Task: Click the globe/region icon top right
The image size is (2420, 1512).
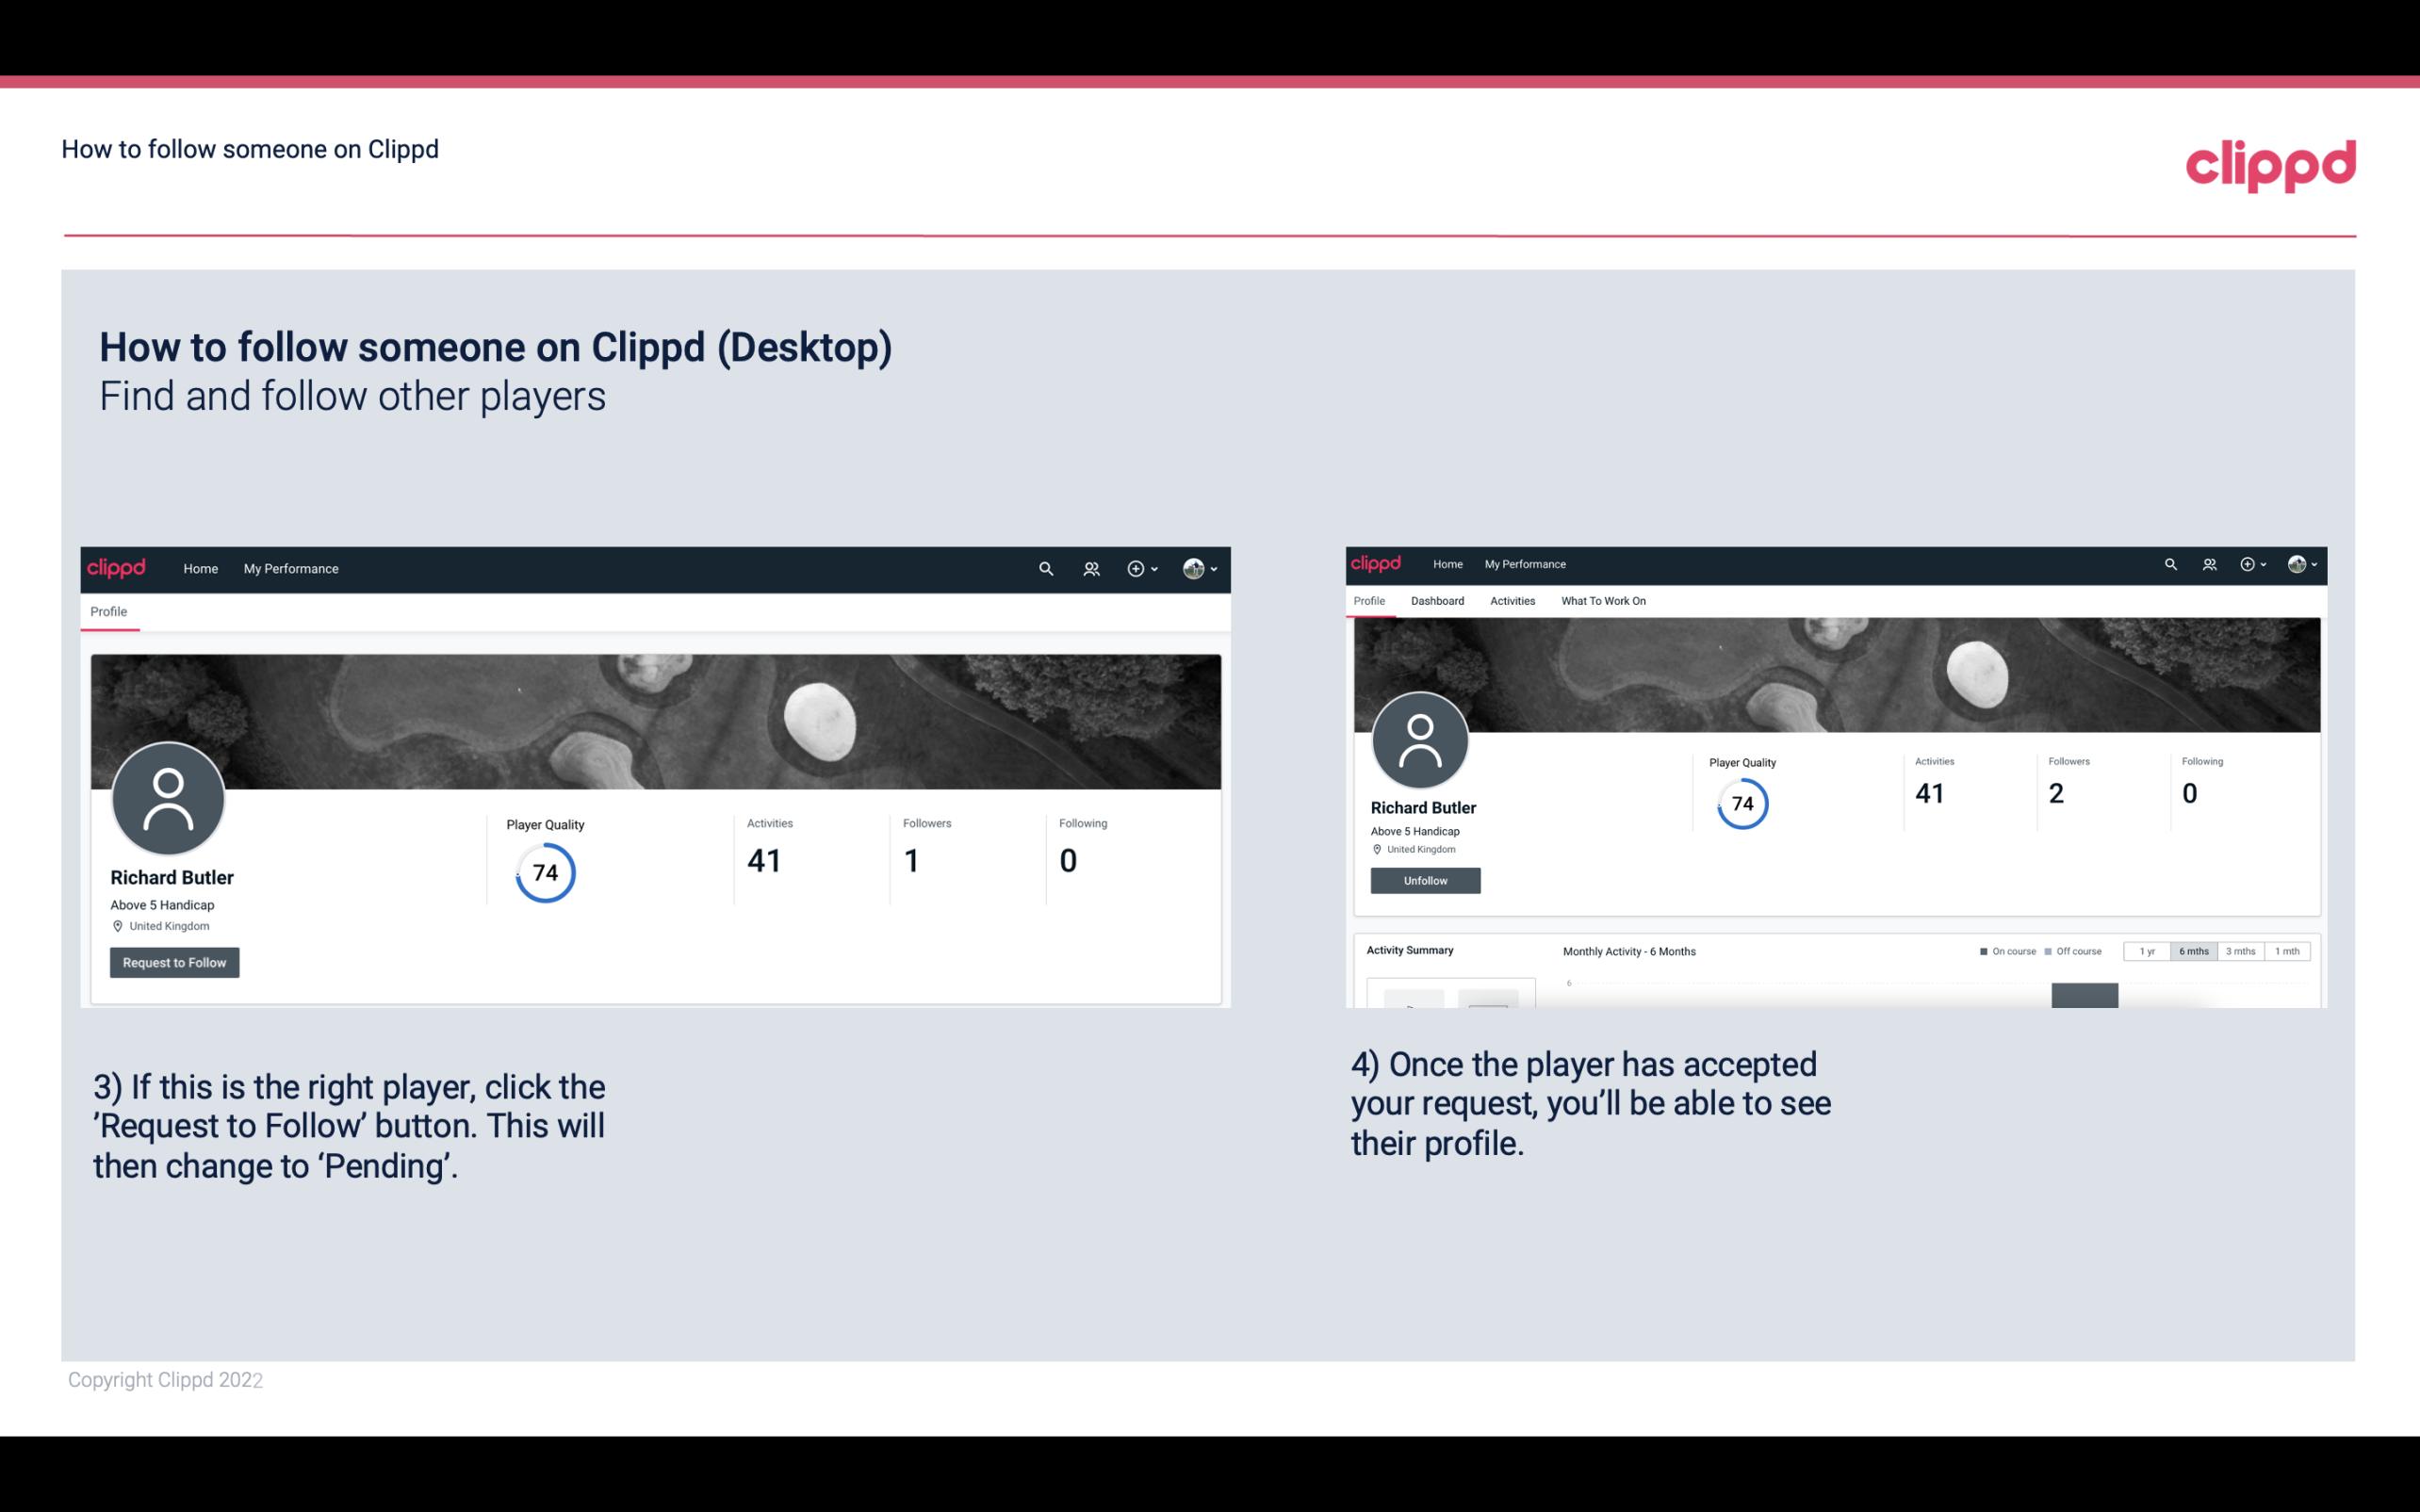Action: [2295, 564]
